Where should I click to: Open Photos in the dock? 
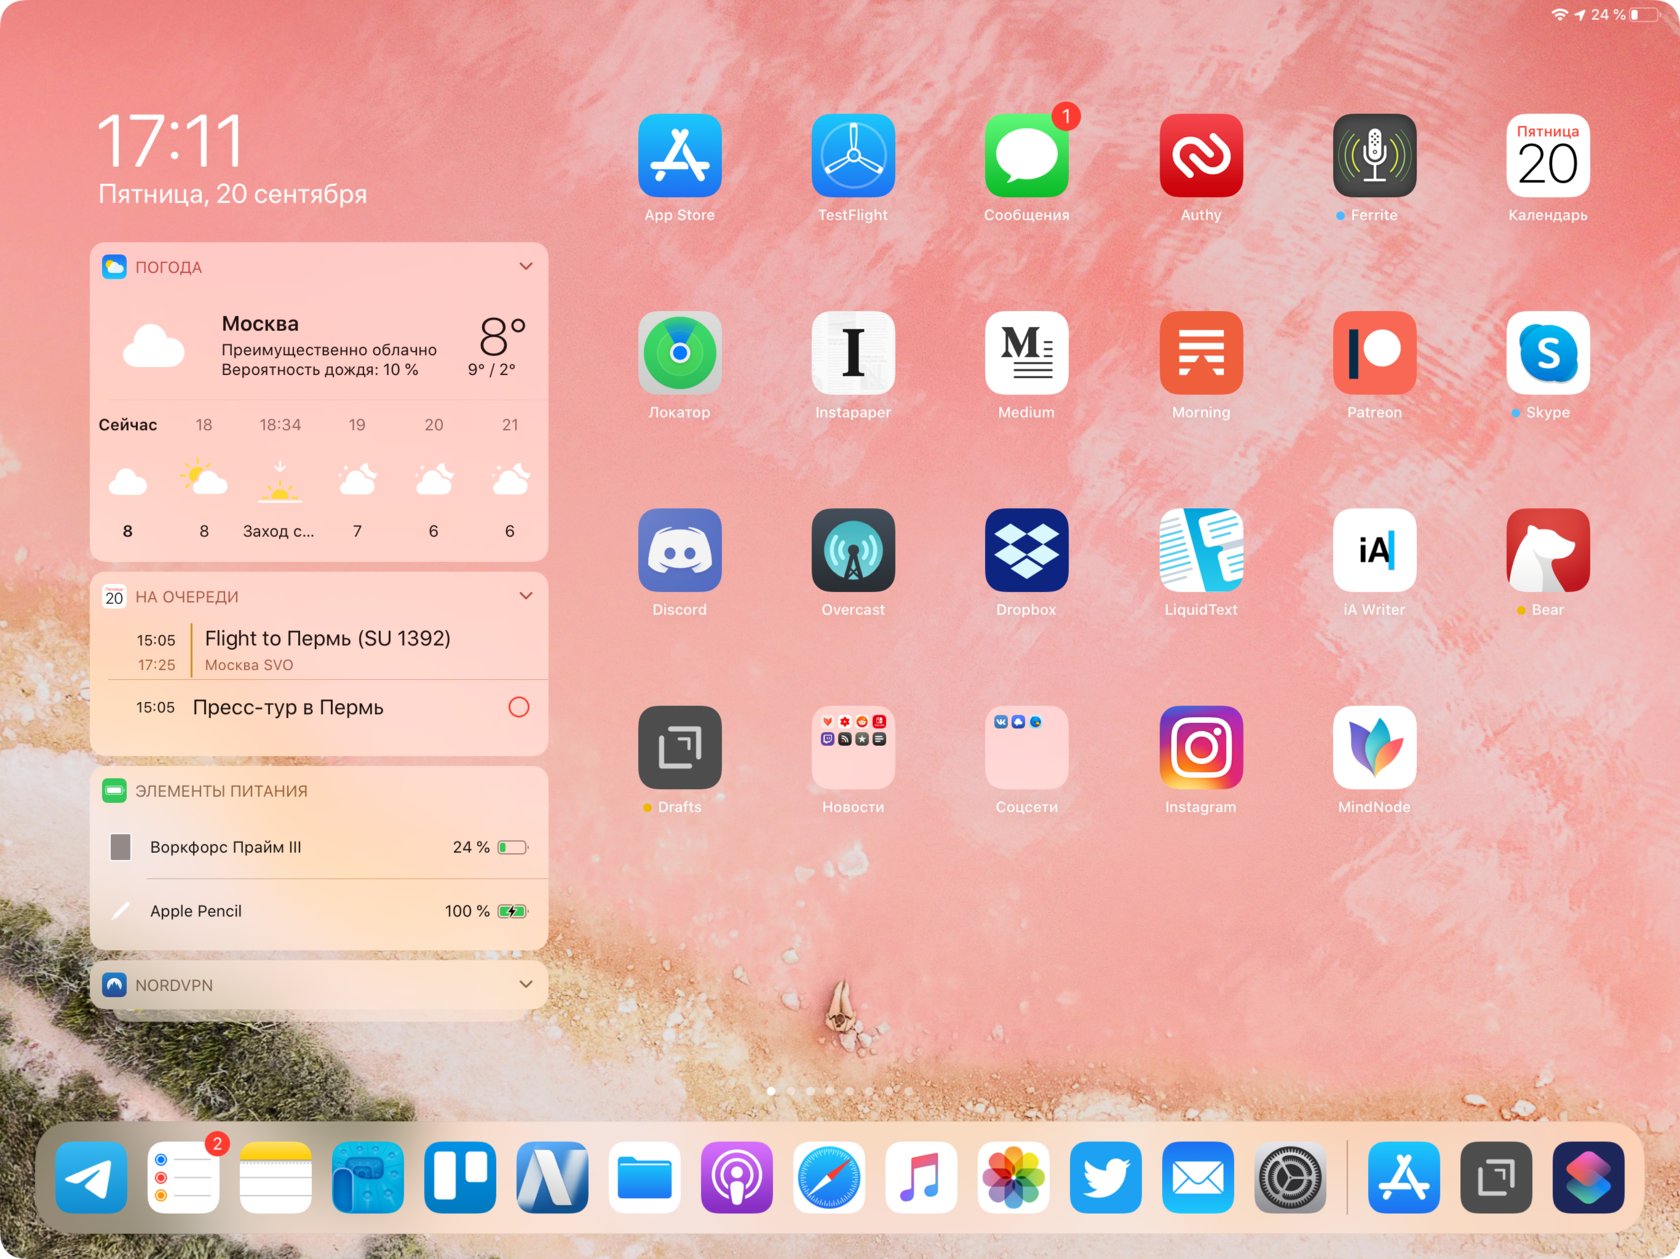pos(1014,1177)
